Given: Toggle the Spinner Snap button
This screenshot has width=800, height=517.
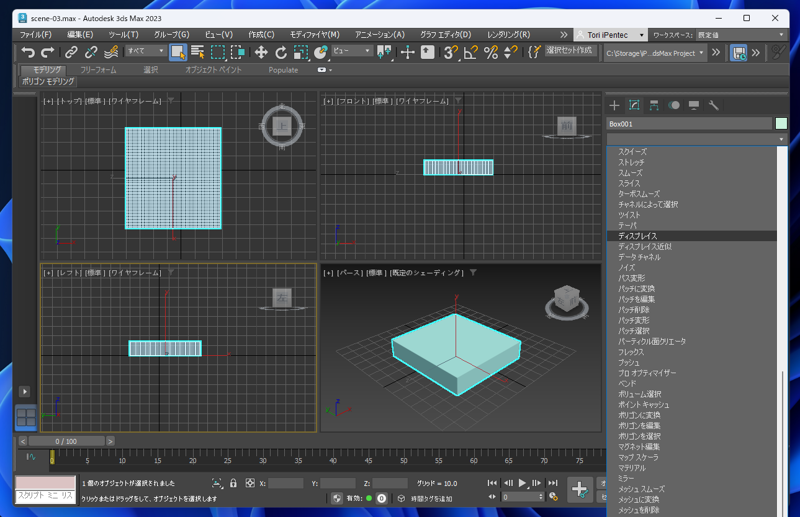Looking at the screenshot, I should 510,52.
